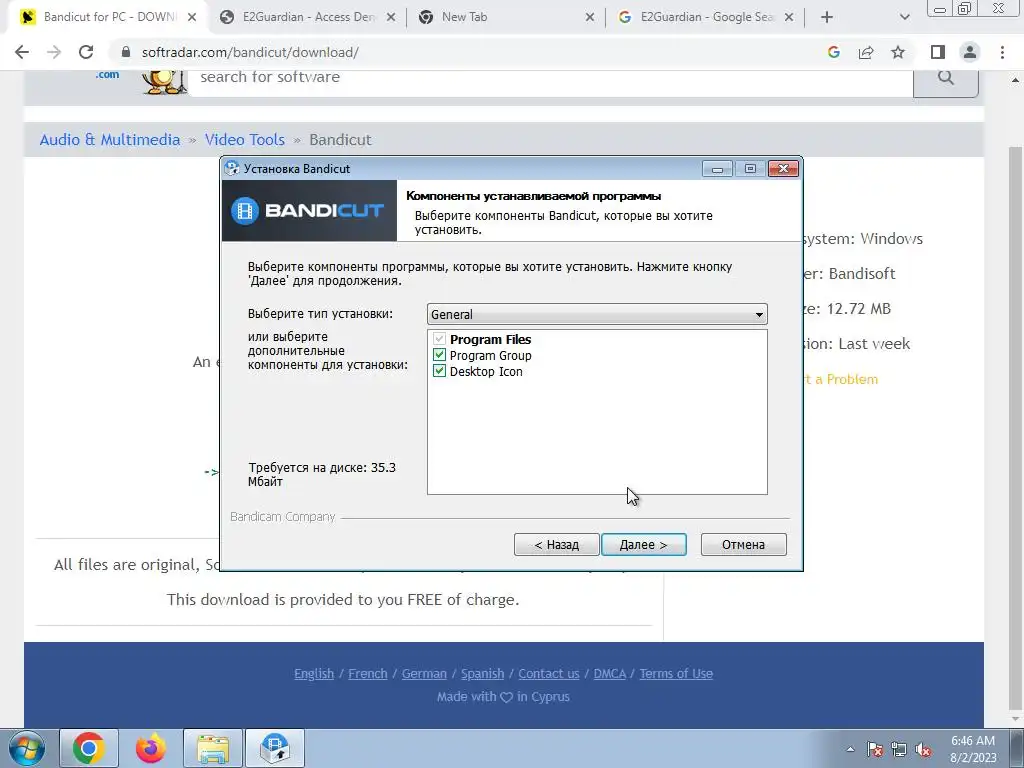
Task: Click the Bandicut installer title bar icon
Action: [x=232, y=168]
